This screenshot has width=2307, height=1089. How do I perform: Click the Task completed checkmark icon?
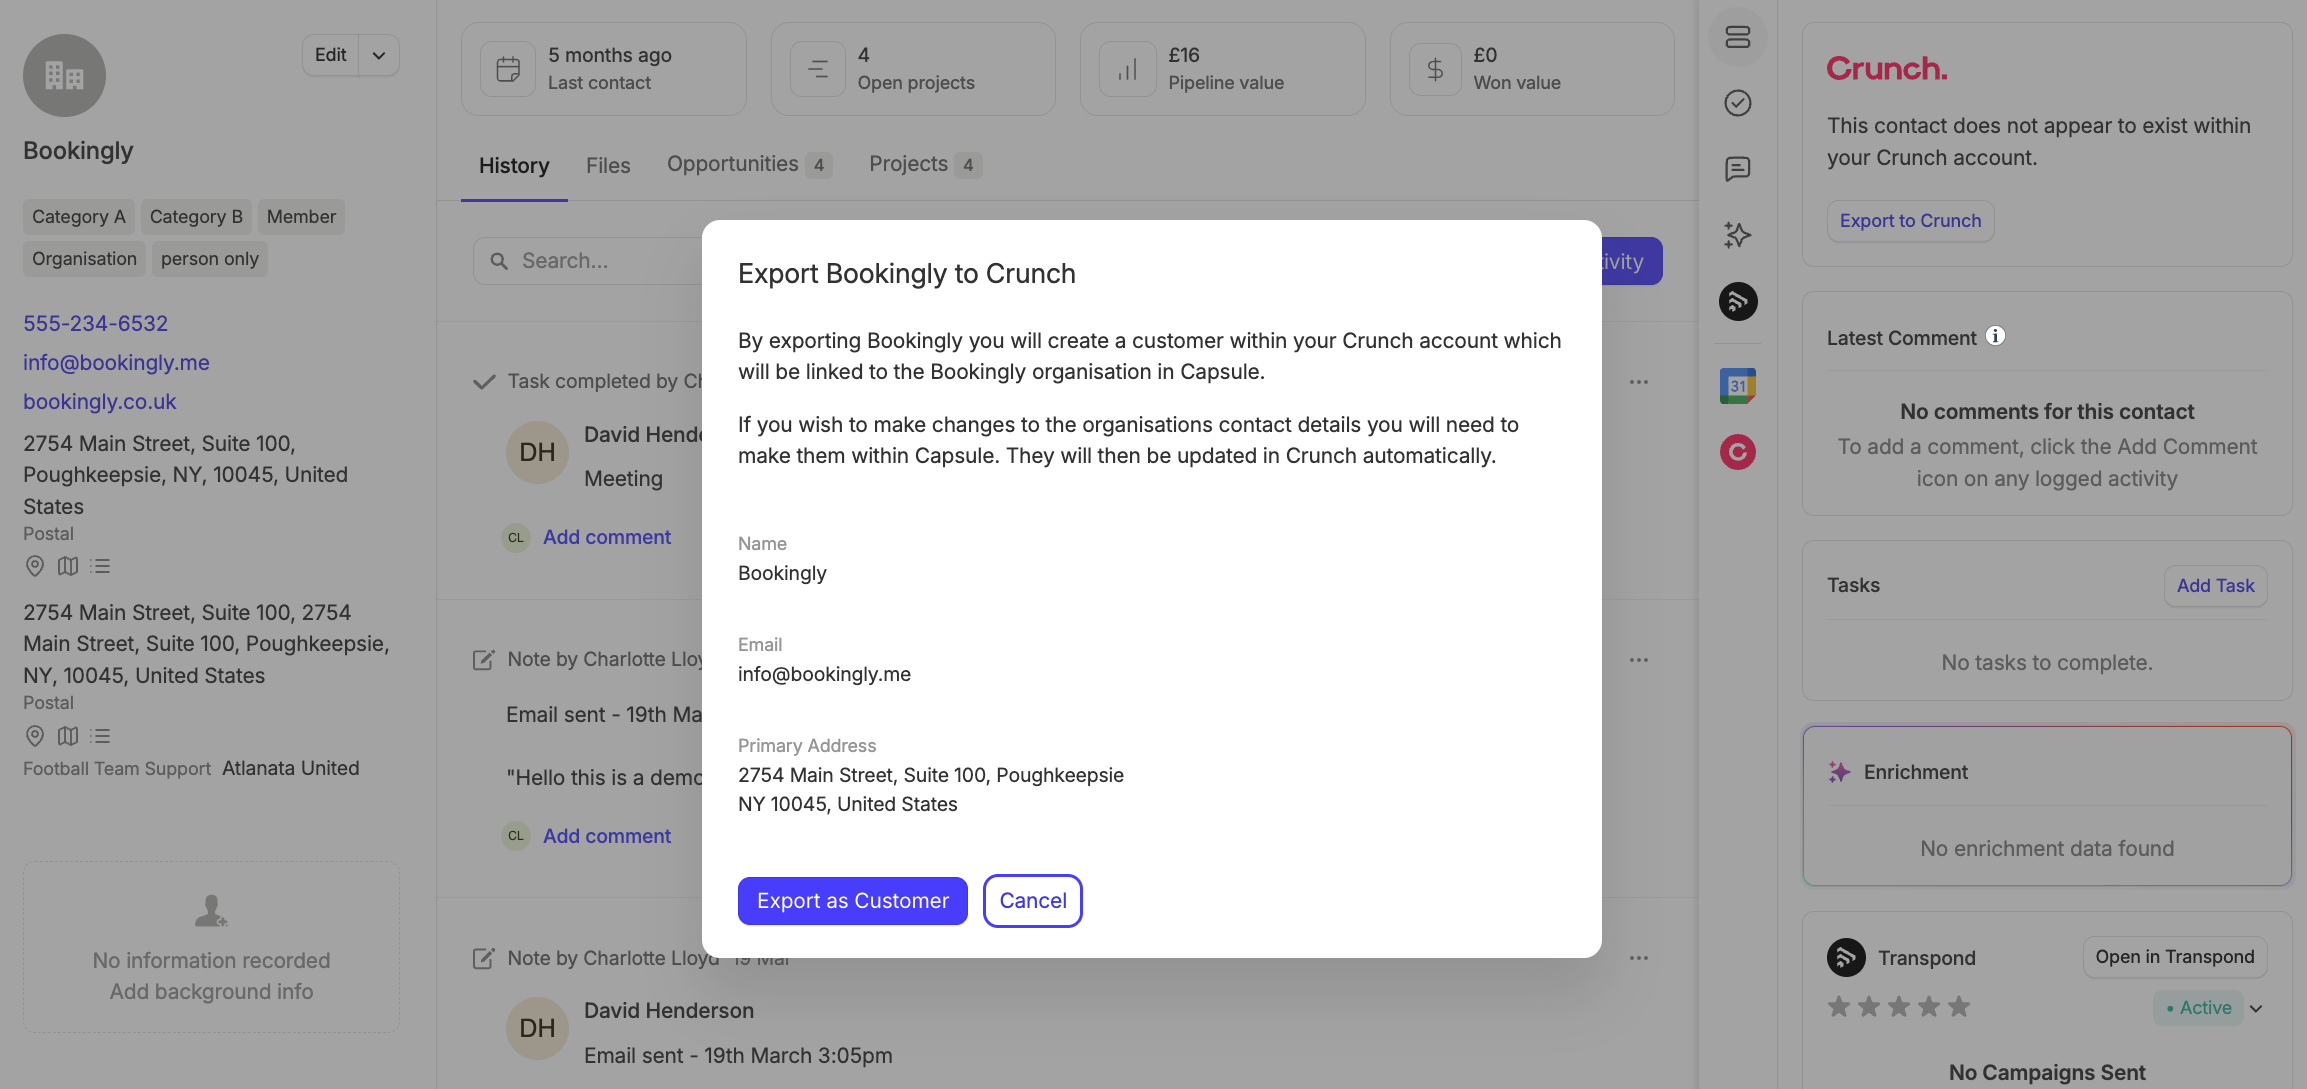click(x=484, y=382)
